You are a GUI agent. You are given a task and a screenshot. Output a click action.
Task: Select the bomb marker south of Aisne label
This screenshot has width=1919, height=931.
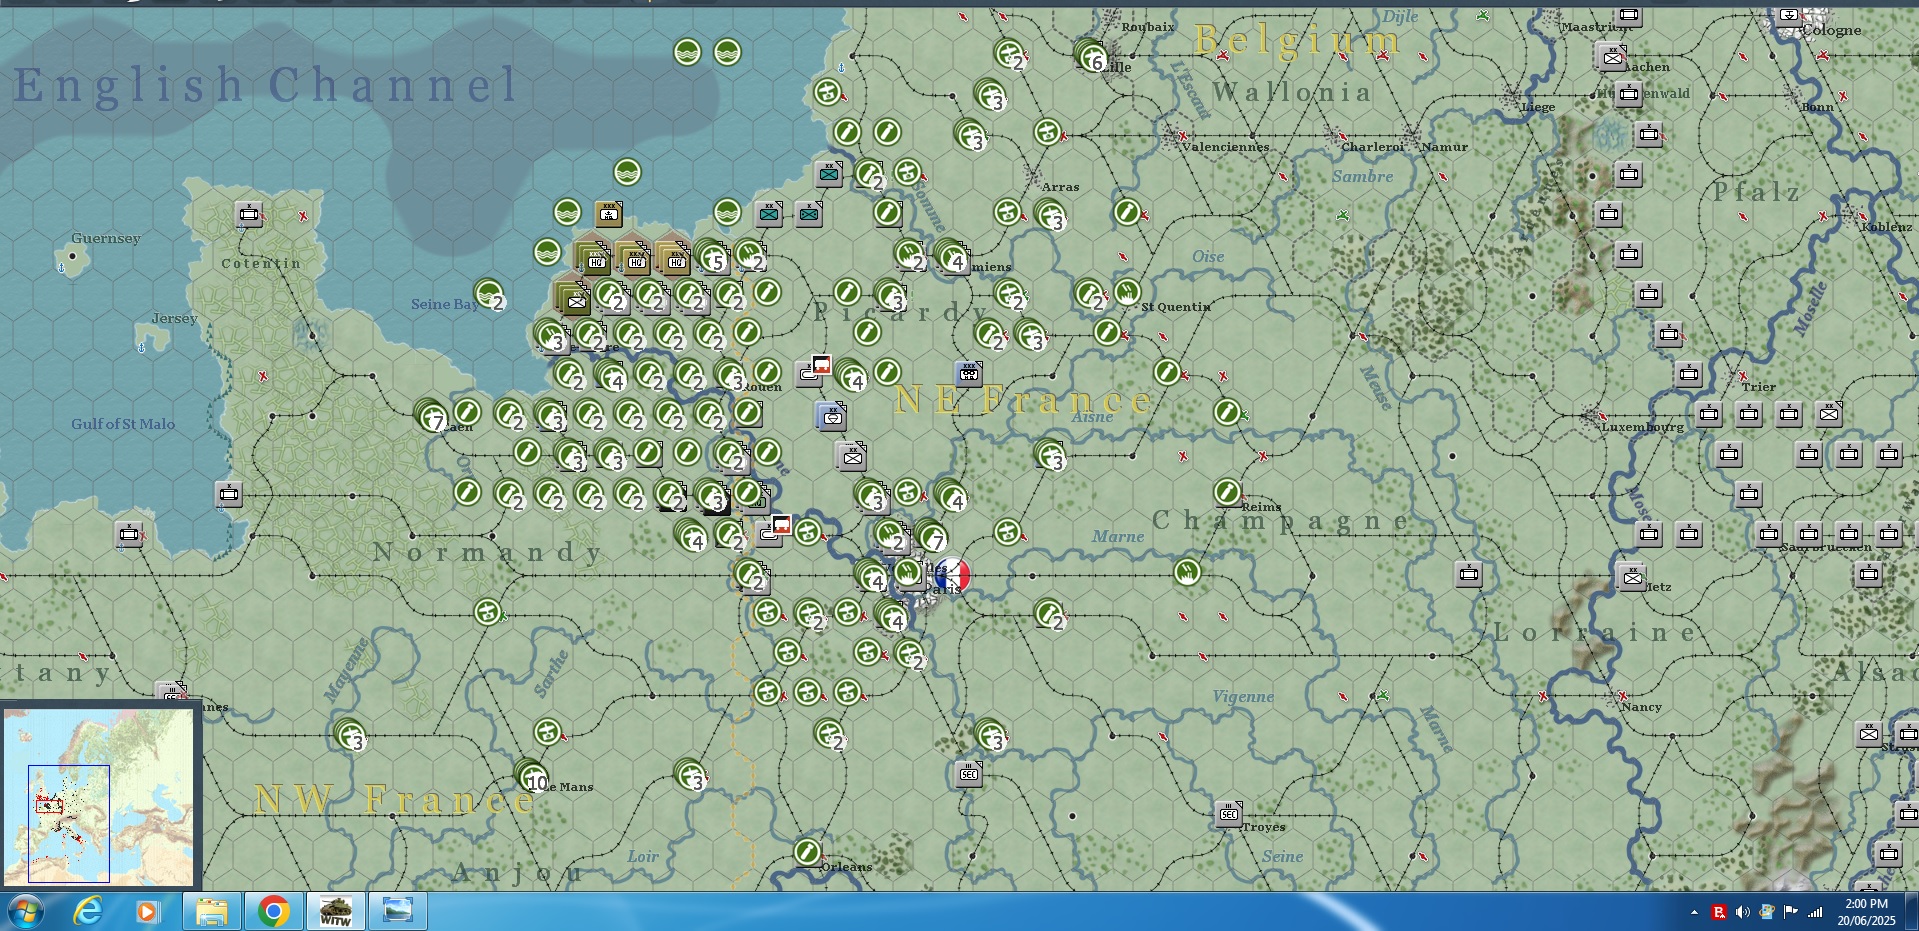tap(1227, 412)
